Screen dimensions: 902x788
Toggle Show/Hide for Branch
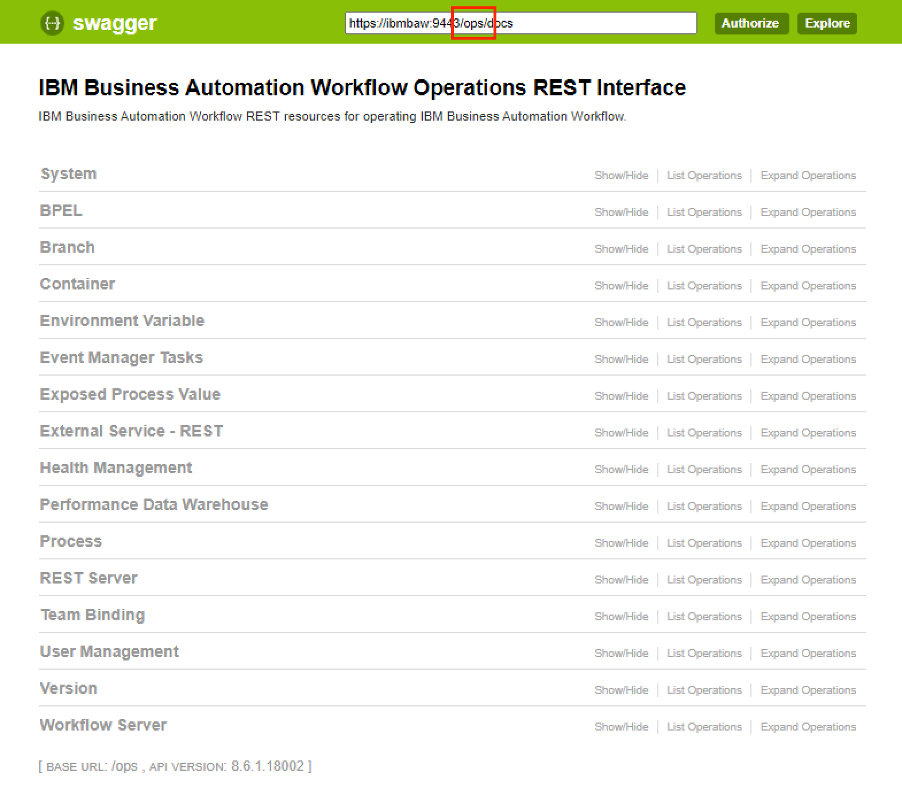tap(621, 249)
